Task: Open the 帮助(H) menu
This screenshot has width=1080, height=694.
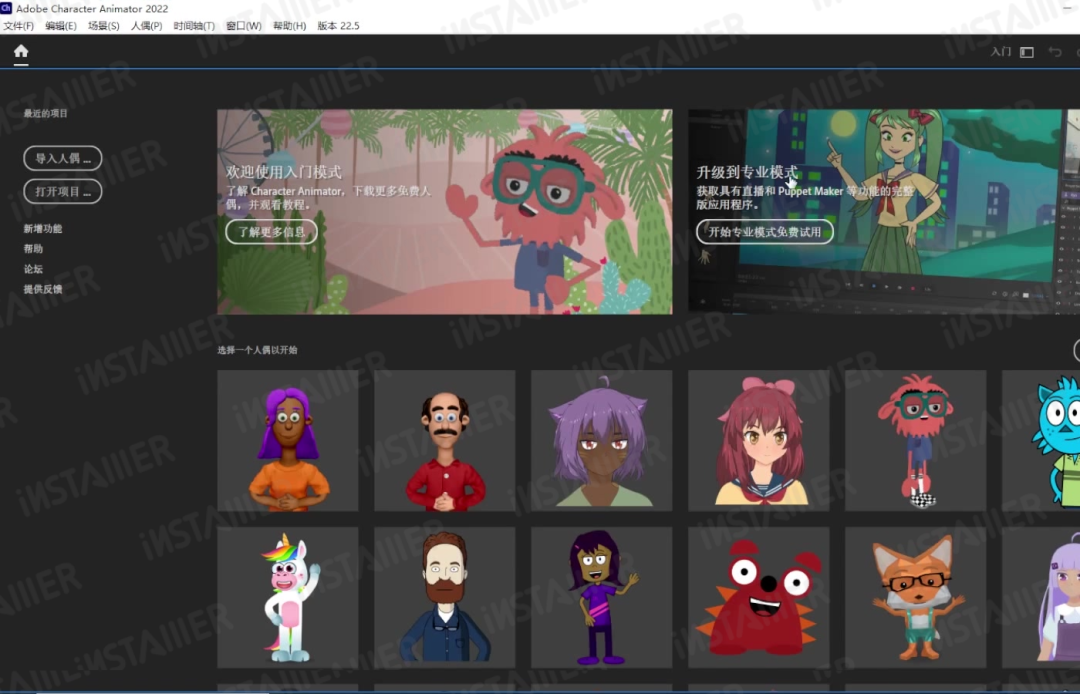Action: tap(289, 25)
